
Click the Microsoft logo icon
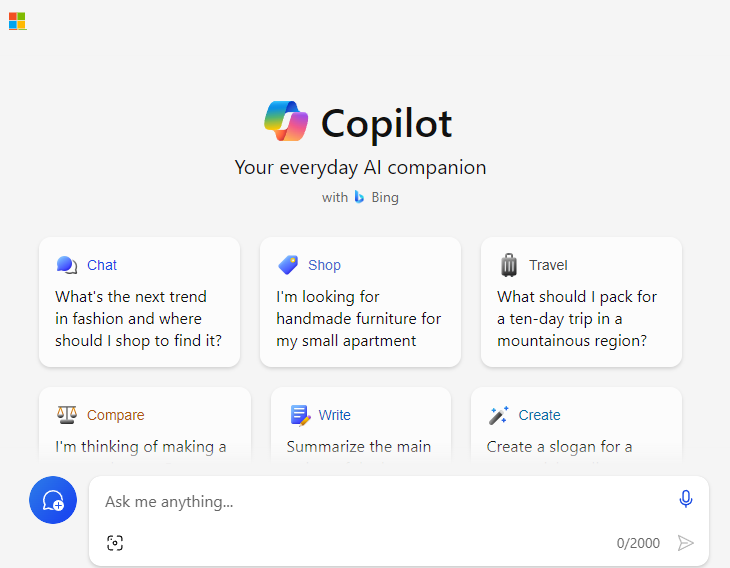(x=17, y=21)
